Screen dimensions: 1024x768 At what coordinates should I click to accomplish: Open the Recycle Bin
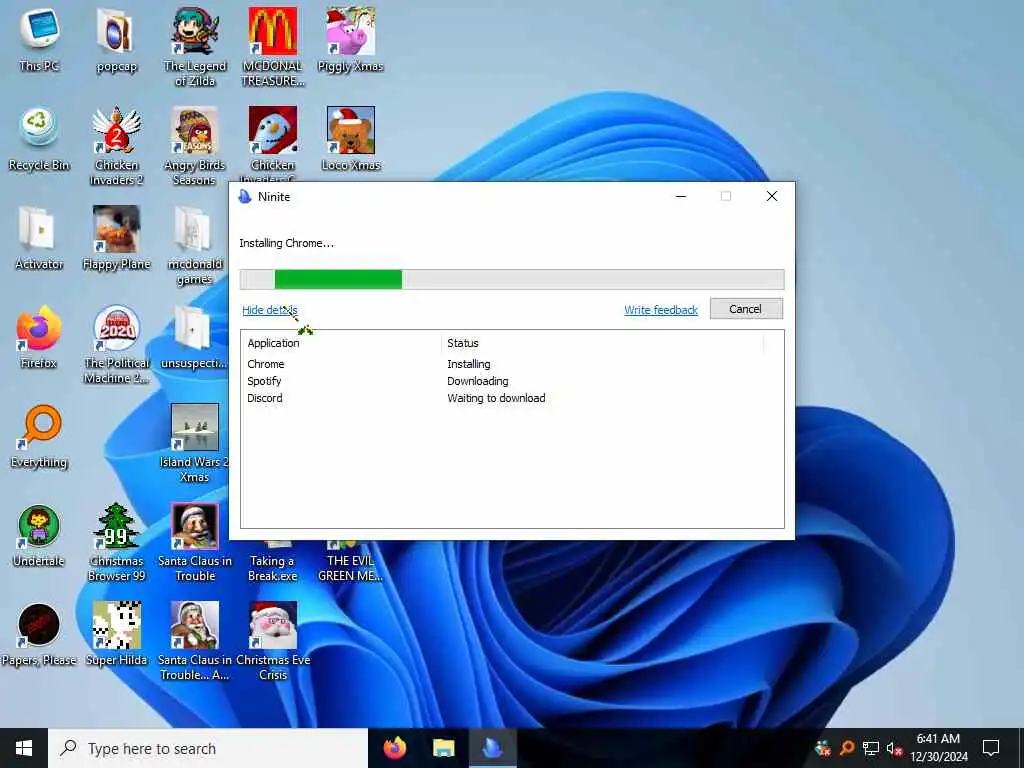point(39,138)
